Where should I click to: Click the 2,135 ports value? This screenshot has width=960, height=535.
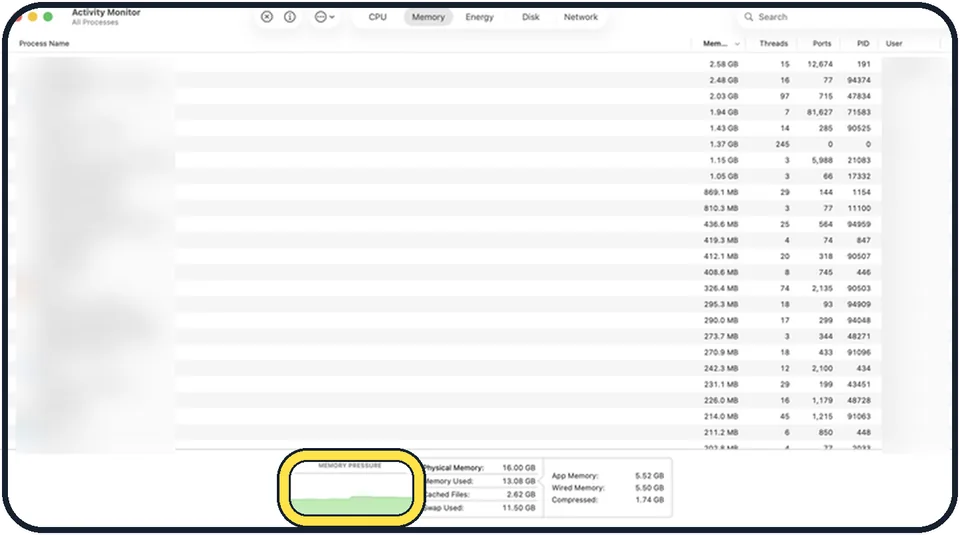click(822, 288)
